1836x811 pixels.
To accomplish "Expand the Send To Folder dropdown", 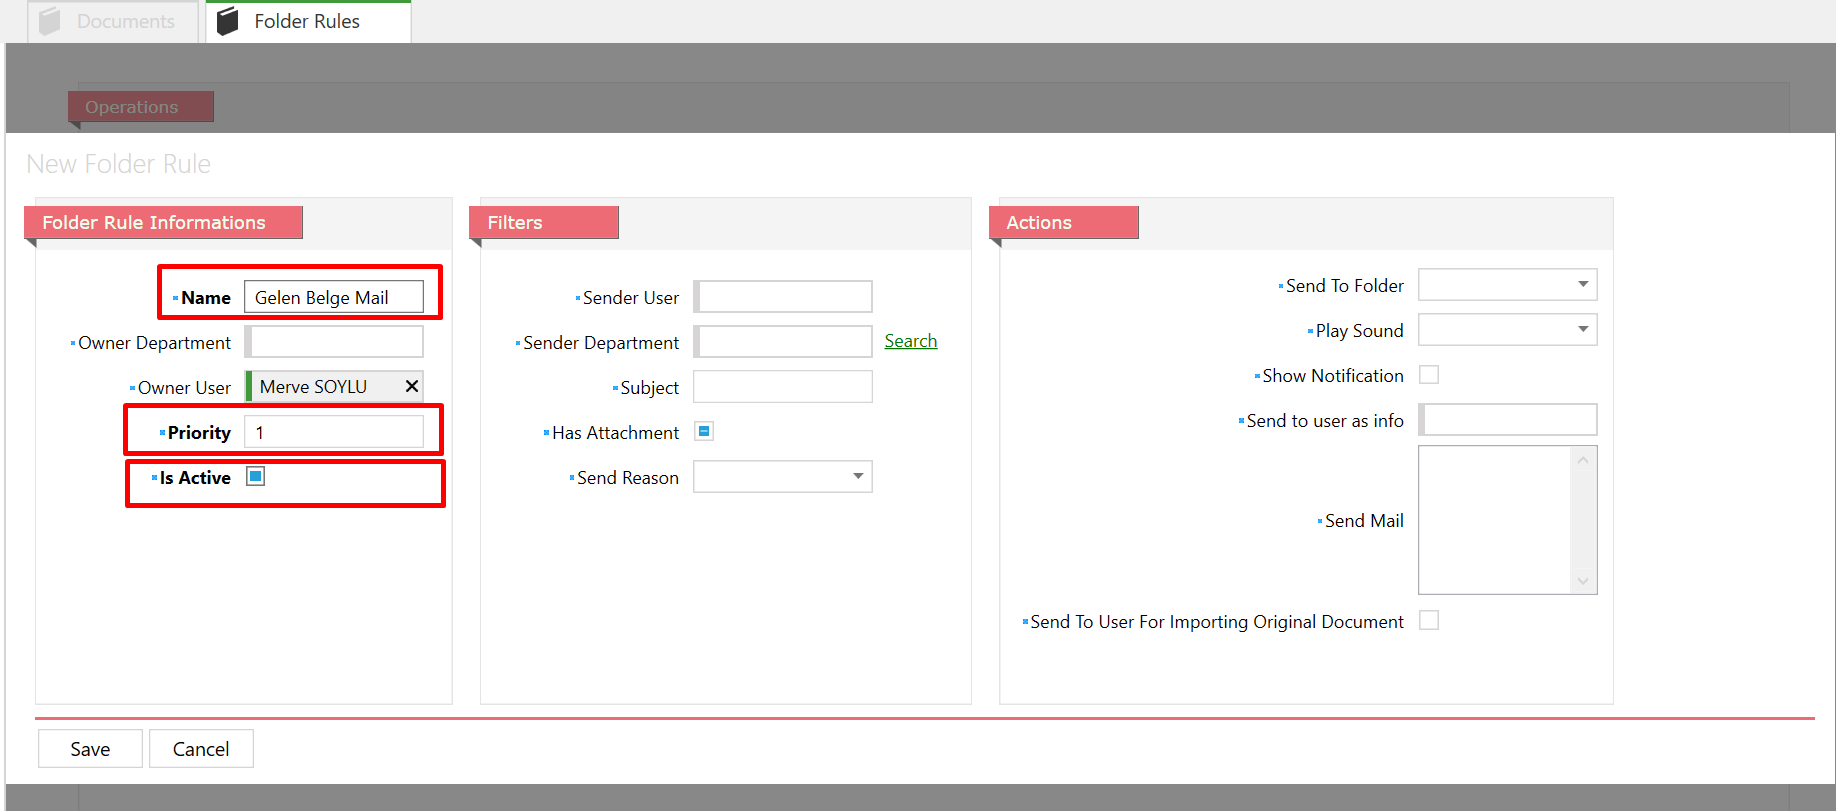I will coord(1582,285).
